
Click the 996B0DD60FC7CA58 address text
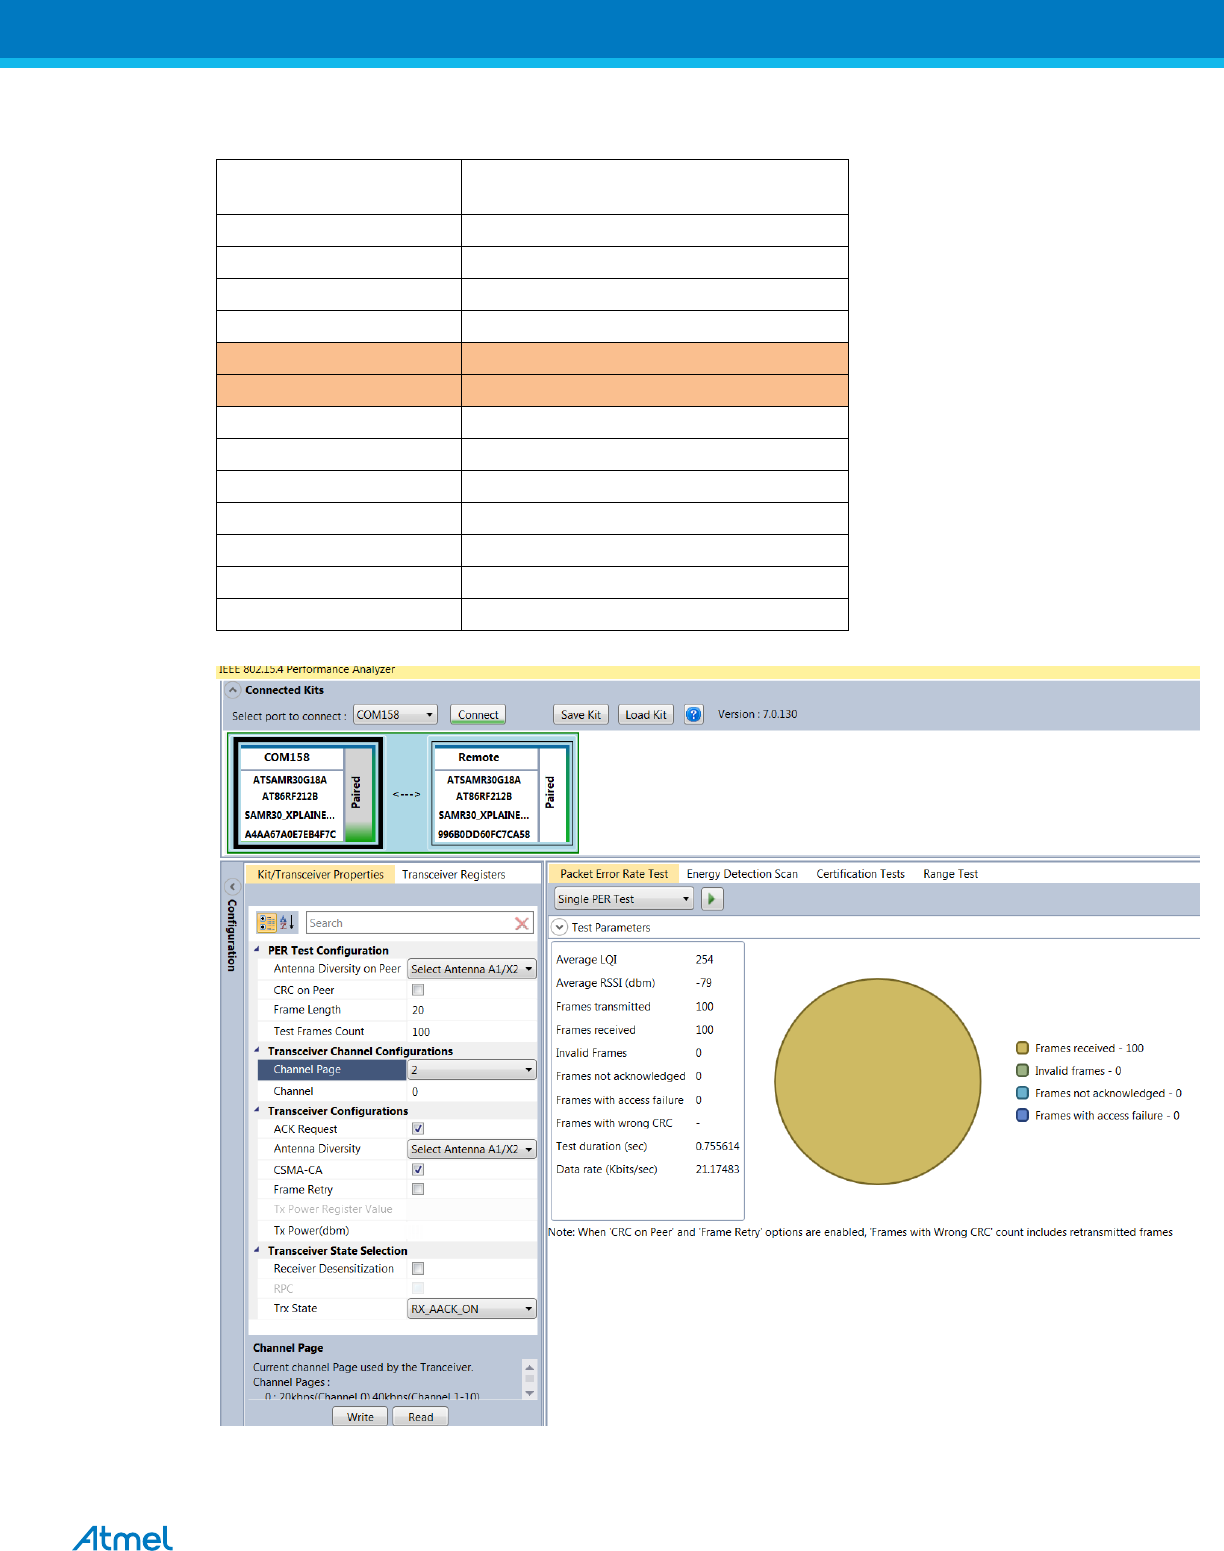pos(484,834)
